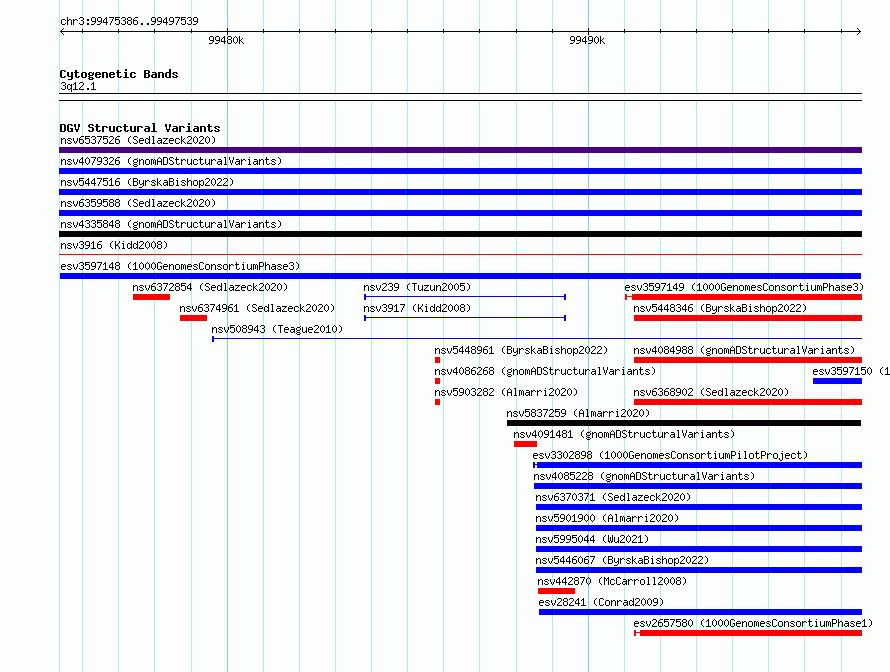Click blue bar under nsv6370371

pyautogui.click(x=699, y=507)
